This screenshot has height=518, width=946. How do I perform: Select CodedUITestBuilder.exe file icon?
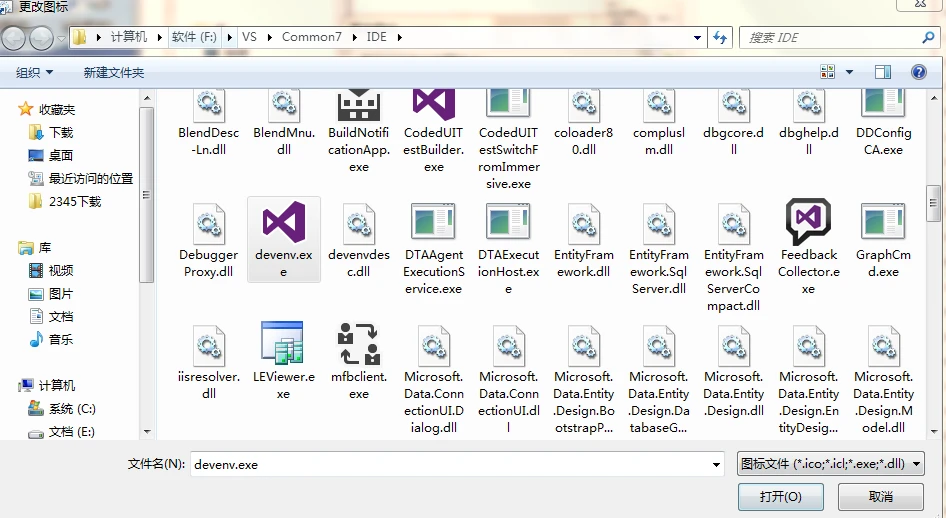(x=433, y=105)
